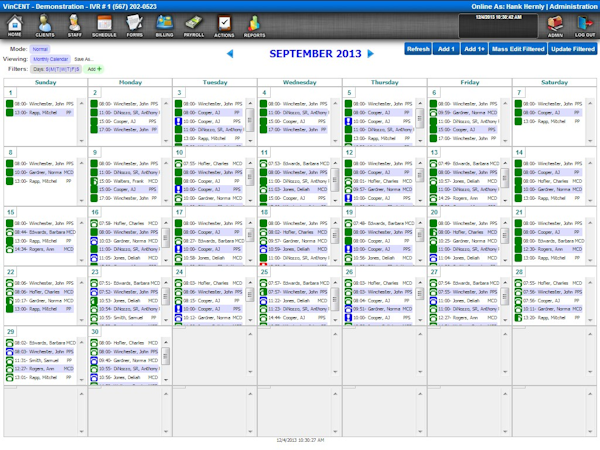Click green status icon for 08:00 Winchester on September 1
The height and width of the screenshot is (450, 600).
[10, 104]
